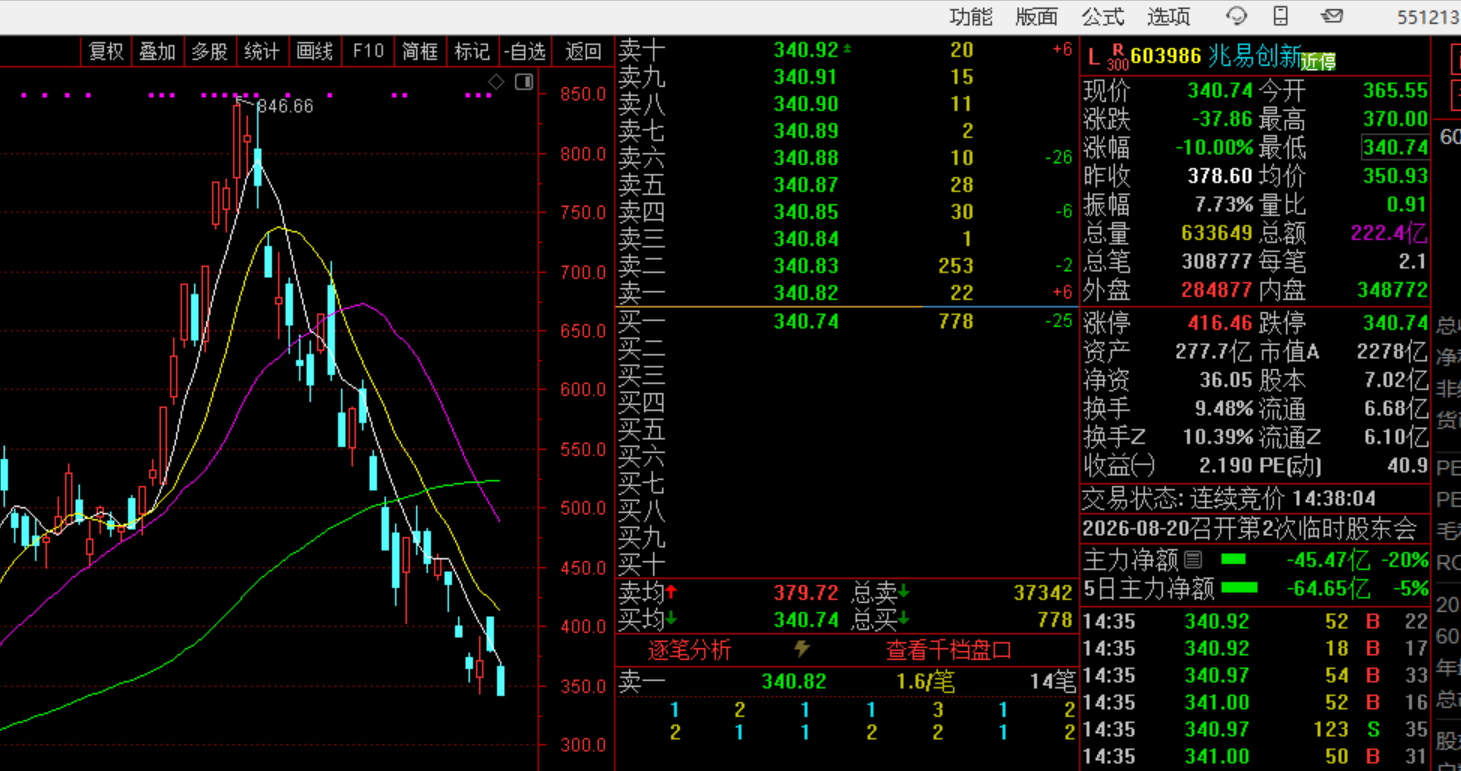Open F10 company info

pos(367,51)
